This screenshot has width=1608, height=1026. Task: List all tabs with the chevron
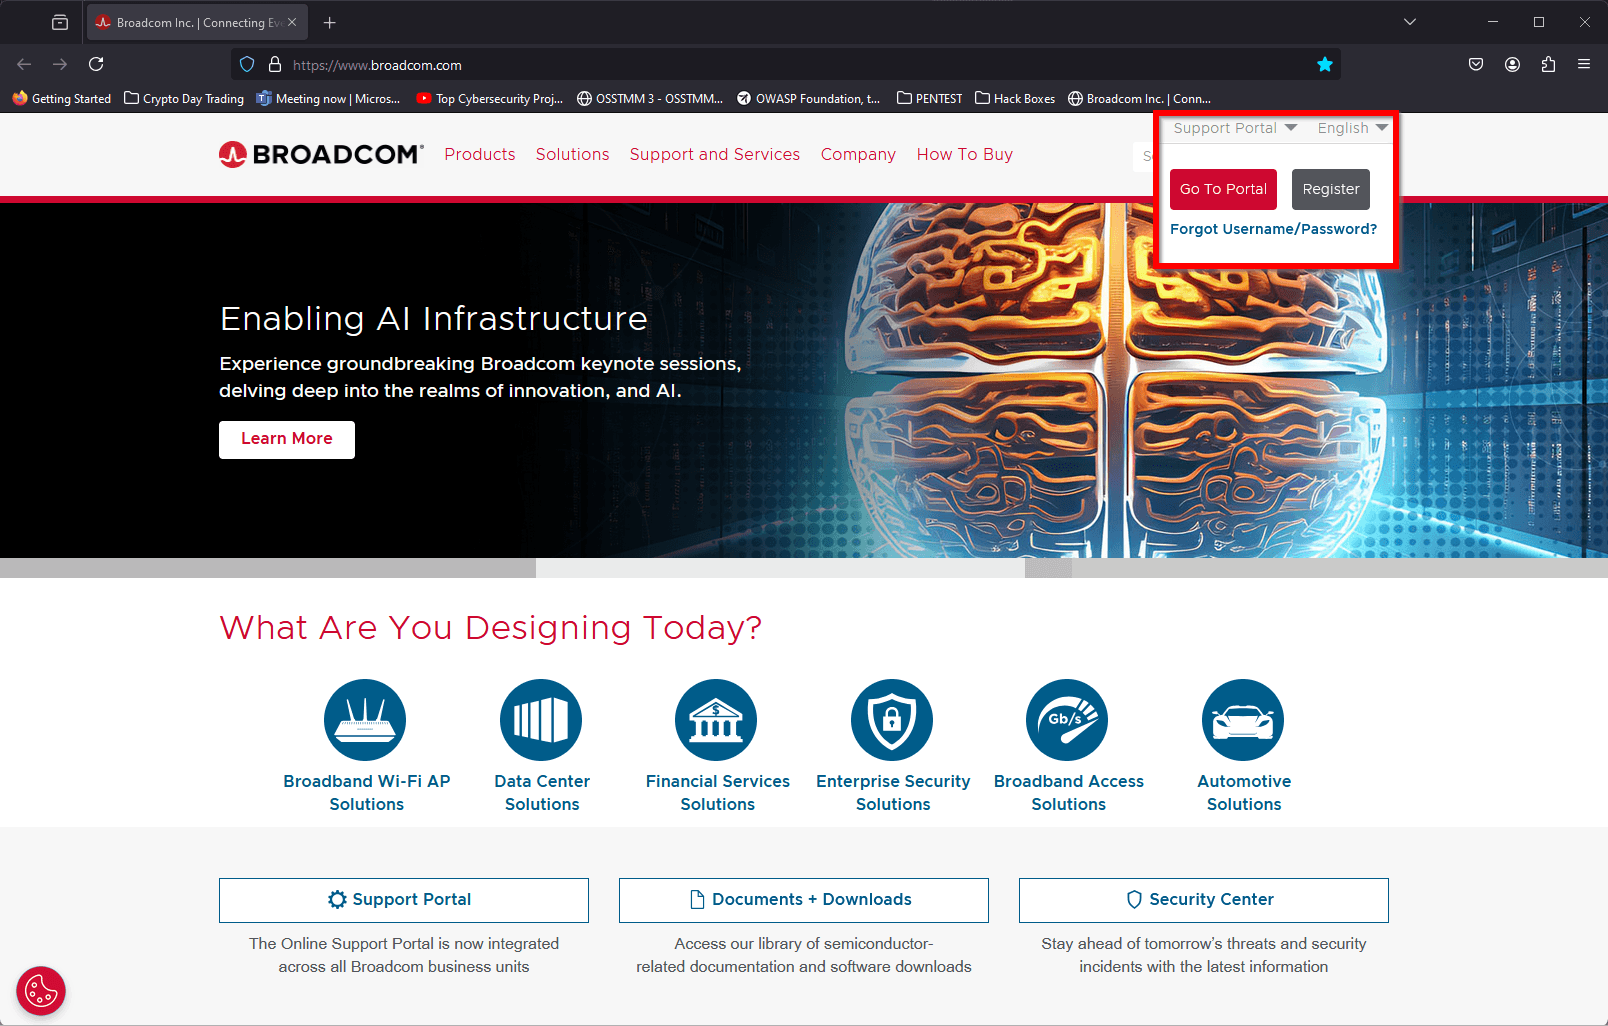pos(1410,22)
